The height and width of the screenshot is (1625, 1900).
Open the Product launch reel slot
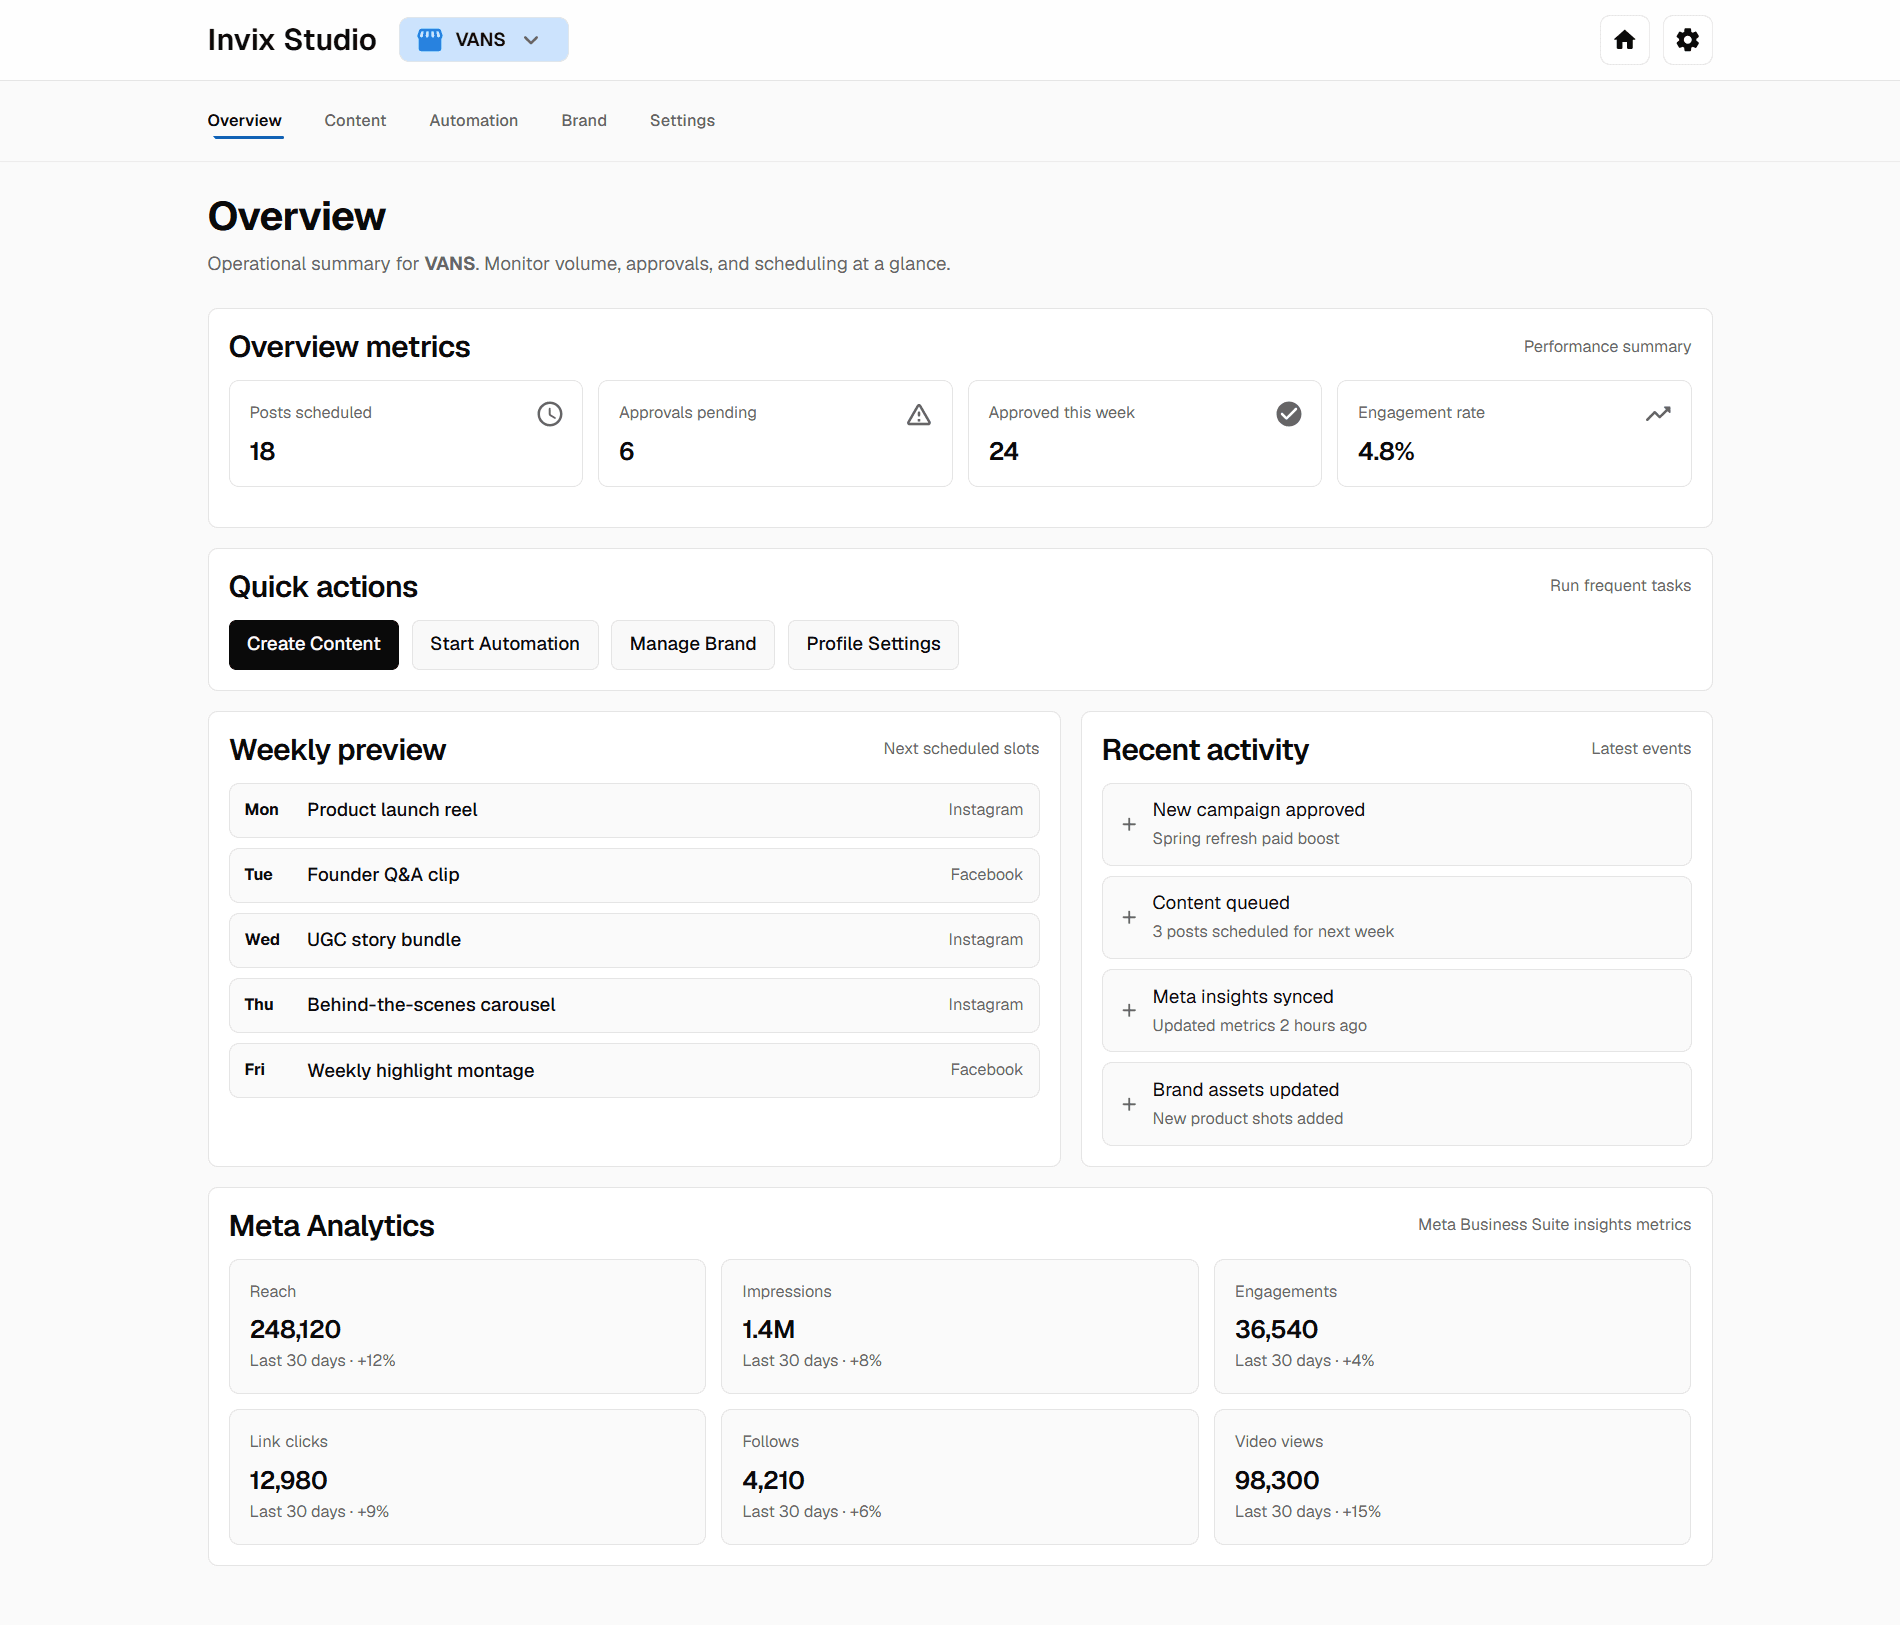634,810
